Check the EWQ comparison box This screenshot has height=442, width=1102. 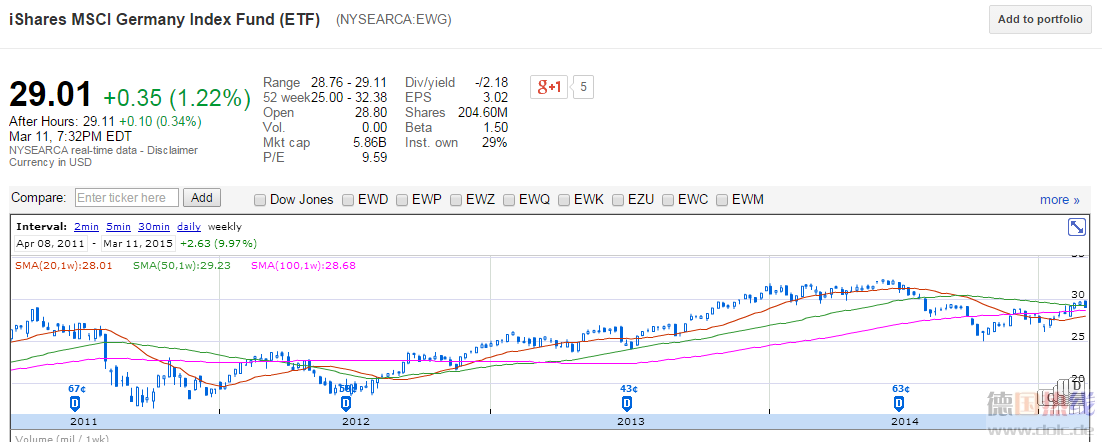point(509,200)
